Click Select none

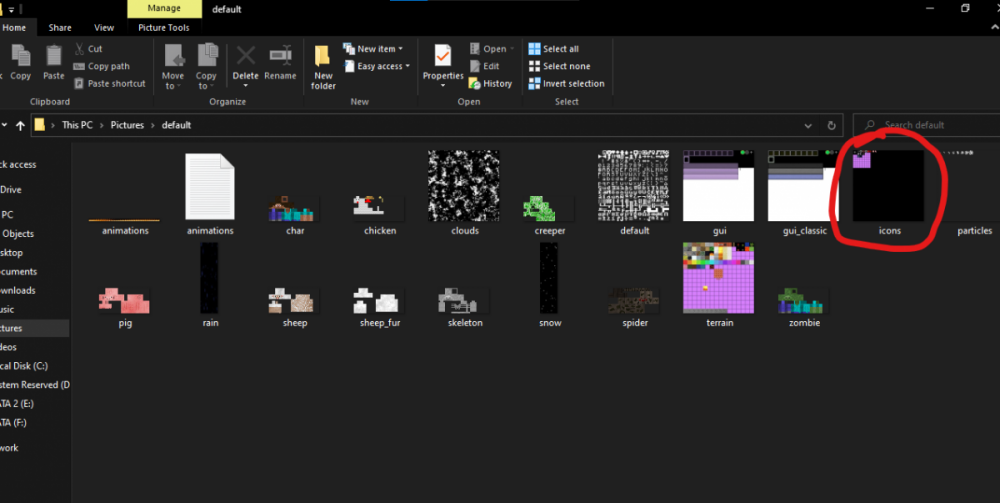(559, 66)
